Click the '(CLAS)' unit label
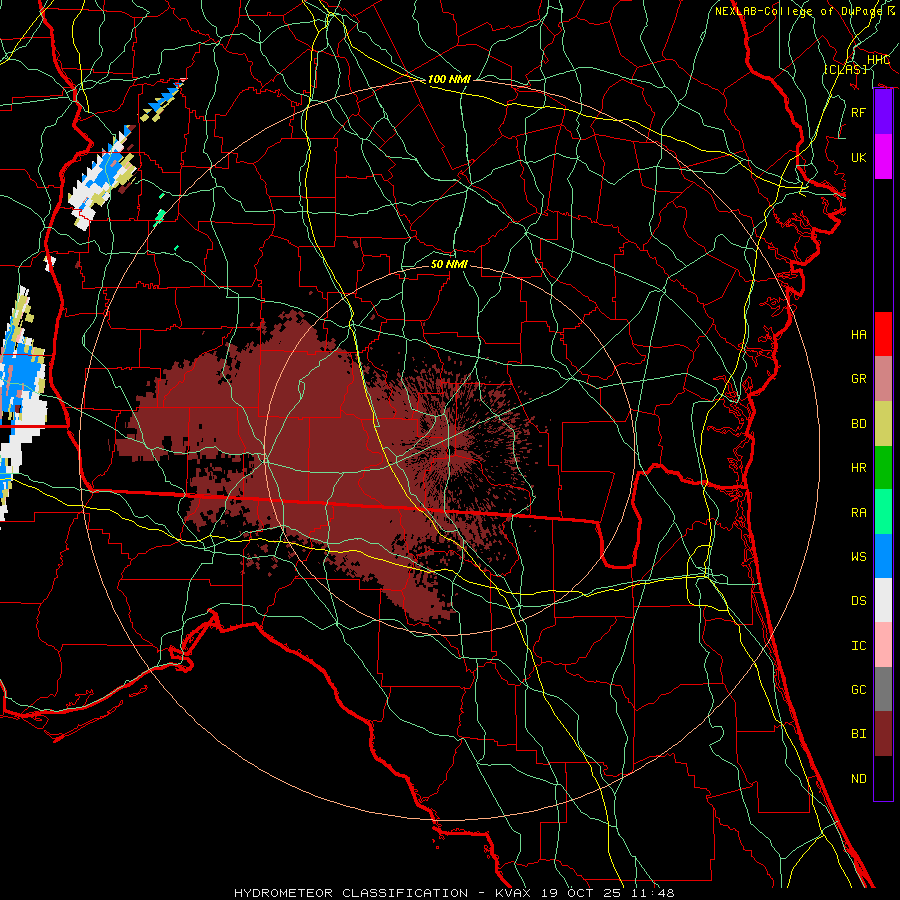 pyautogui.click(x=845, y=69)
